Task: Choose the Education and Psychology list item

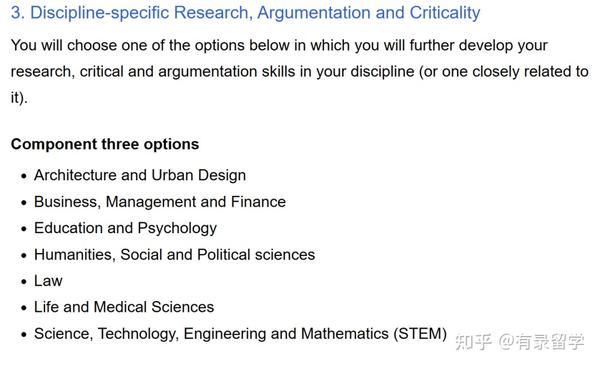Action: 126,228
